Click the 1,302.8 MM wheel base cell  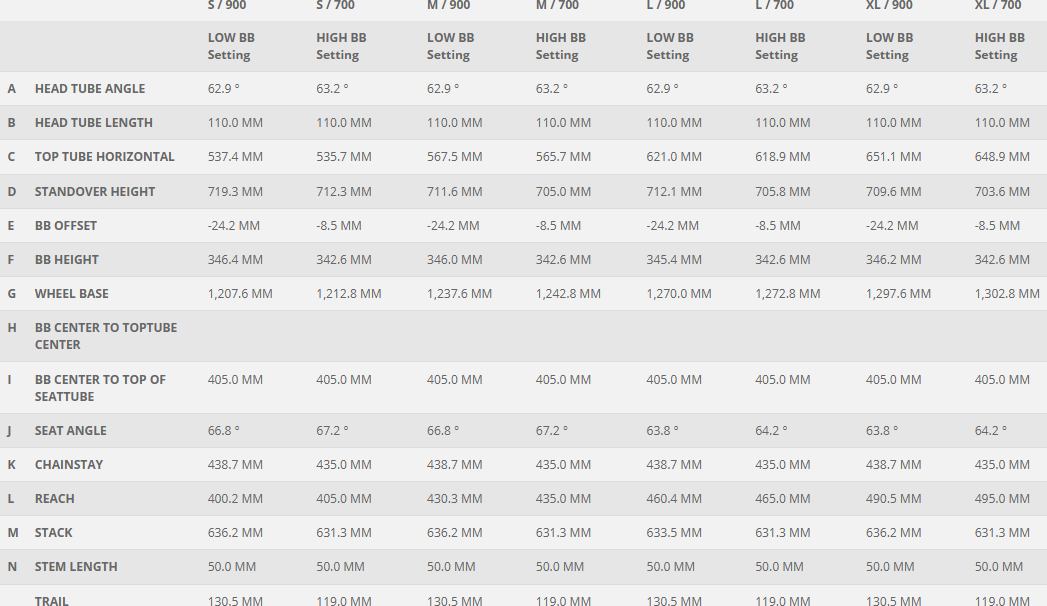pos(1007,294)
